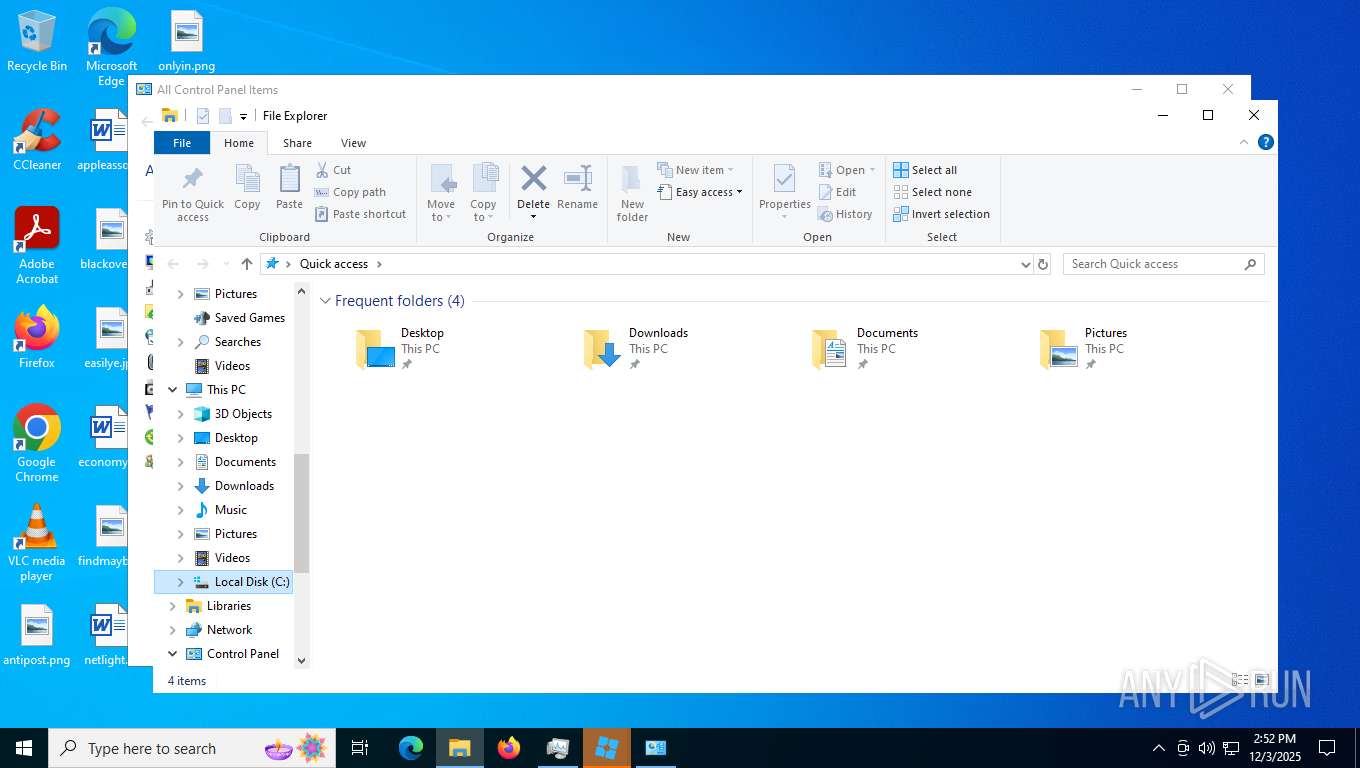This screenshot has width=1360, height=768.
Task: Expand Network in navigation pane
Action: coord(172,630)
